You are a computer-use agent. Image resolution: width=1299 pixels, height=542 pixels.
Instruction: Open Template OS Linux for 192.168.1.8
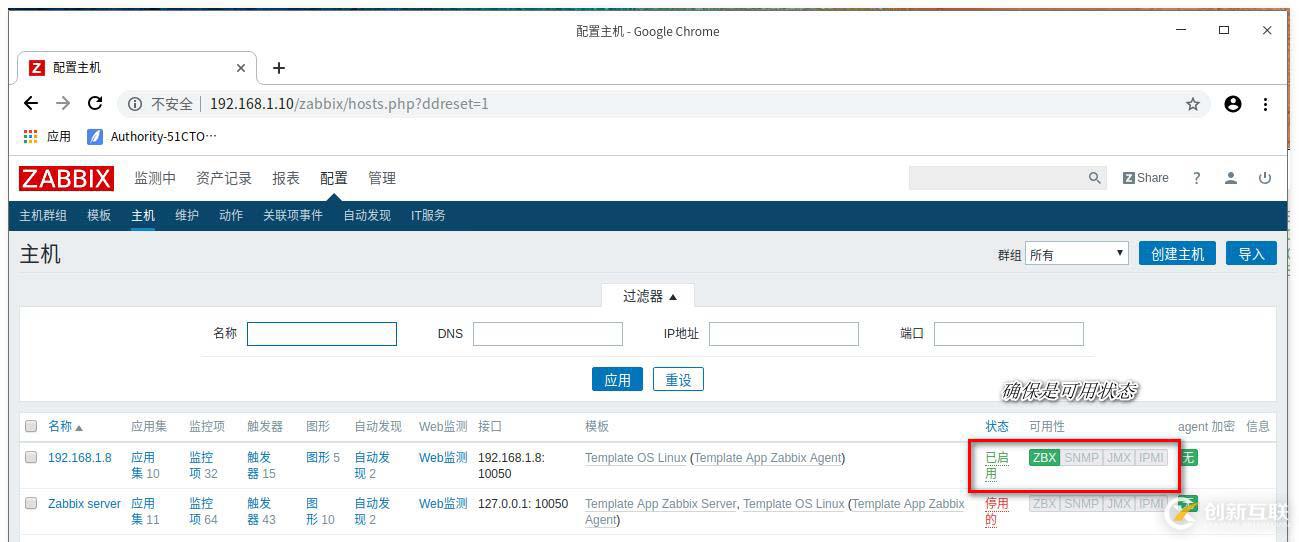(636, 458)
